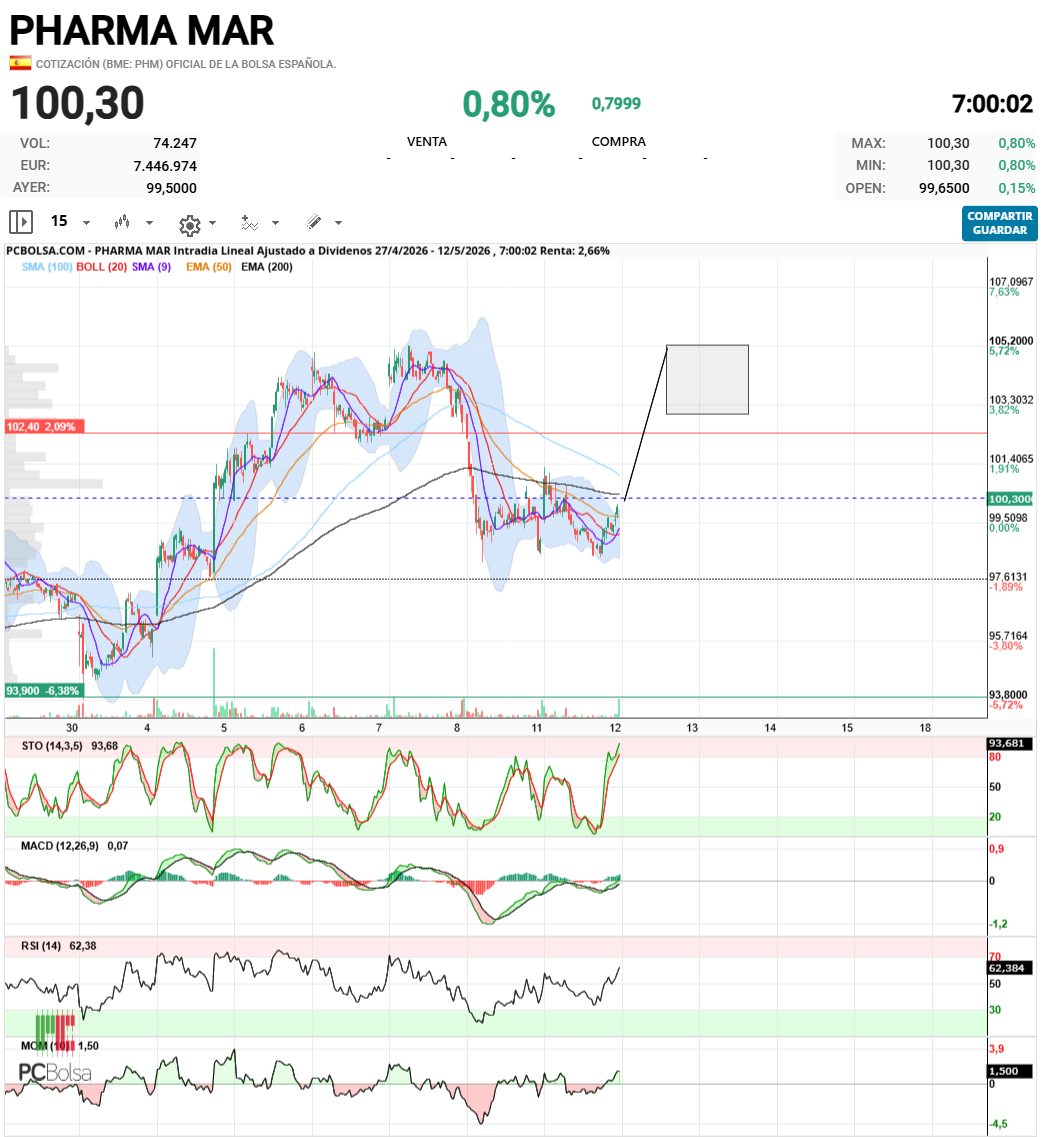Click the large 100,30 price quote
The image size is (1048, 1137).
click(78, 103)
